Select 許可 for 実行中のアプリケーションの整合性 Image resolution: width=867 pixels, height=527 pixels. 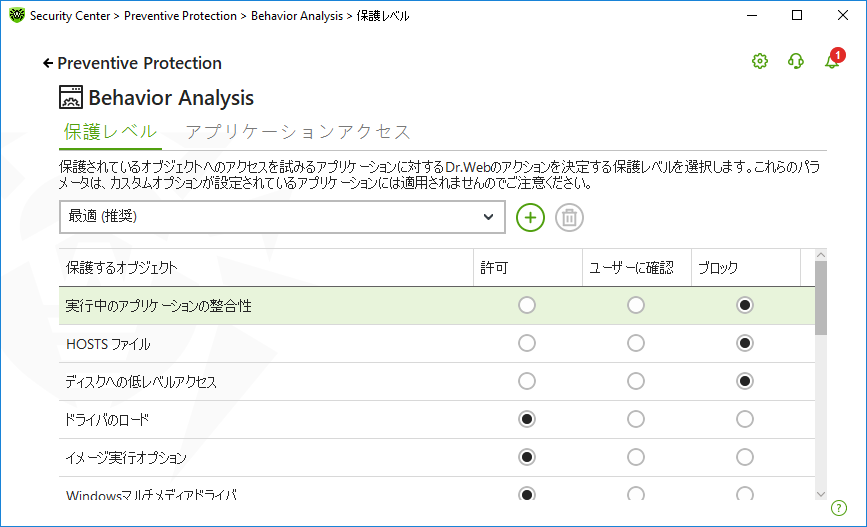click(527, 305)
